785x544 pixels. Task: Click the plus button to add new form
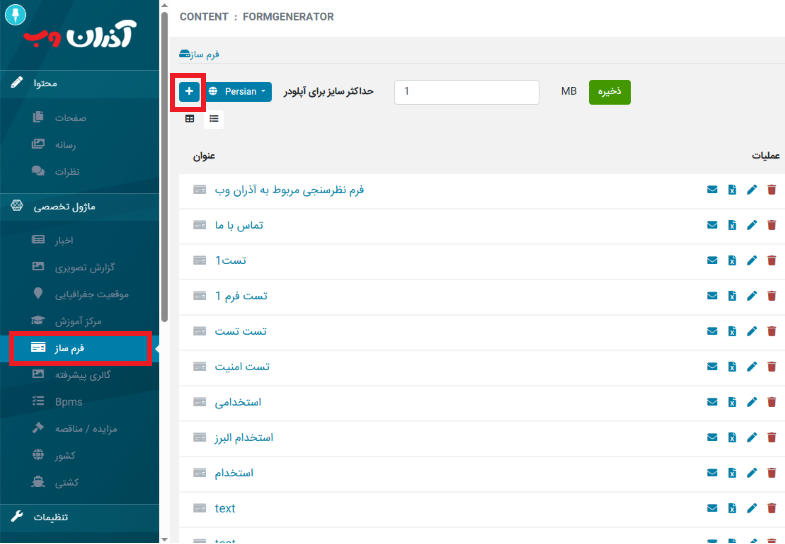tap(189, 92)
